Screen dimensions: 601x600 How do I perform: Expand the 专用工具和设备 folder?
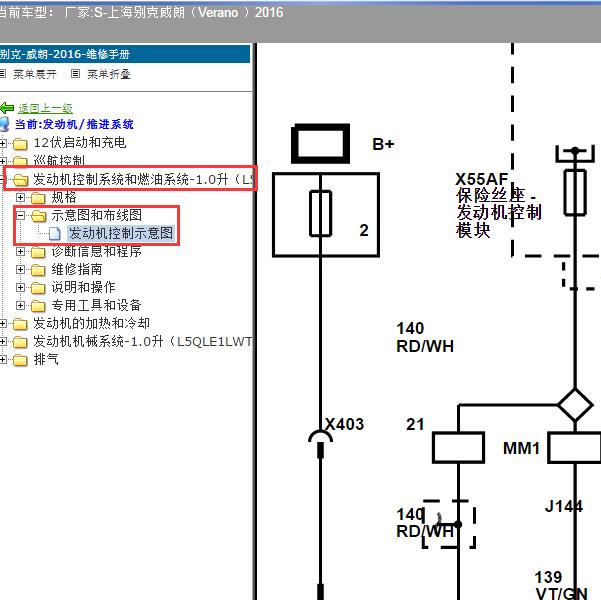point(20,306)
